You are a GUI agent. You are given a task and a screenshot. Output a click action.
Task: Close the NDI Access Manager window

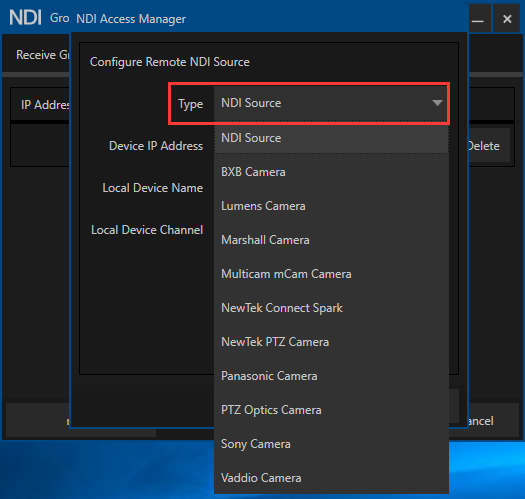[x=507, y=19]
